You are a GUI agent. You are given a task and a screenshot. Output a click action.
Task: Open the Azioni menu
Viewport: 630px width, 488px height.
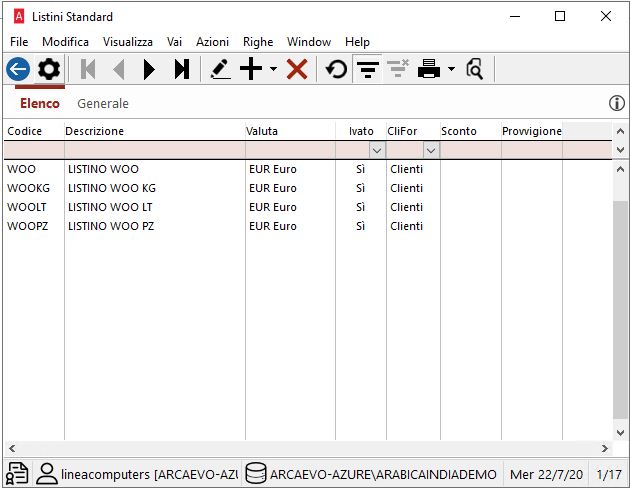[212, 42]
